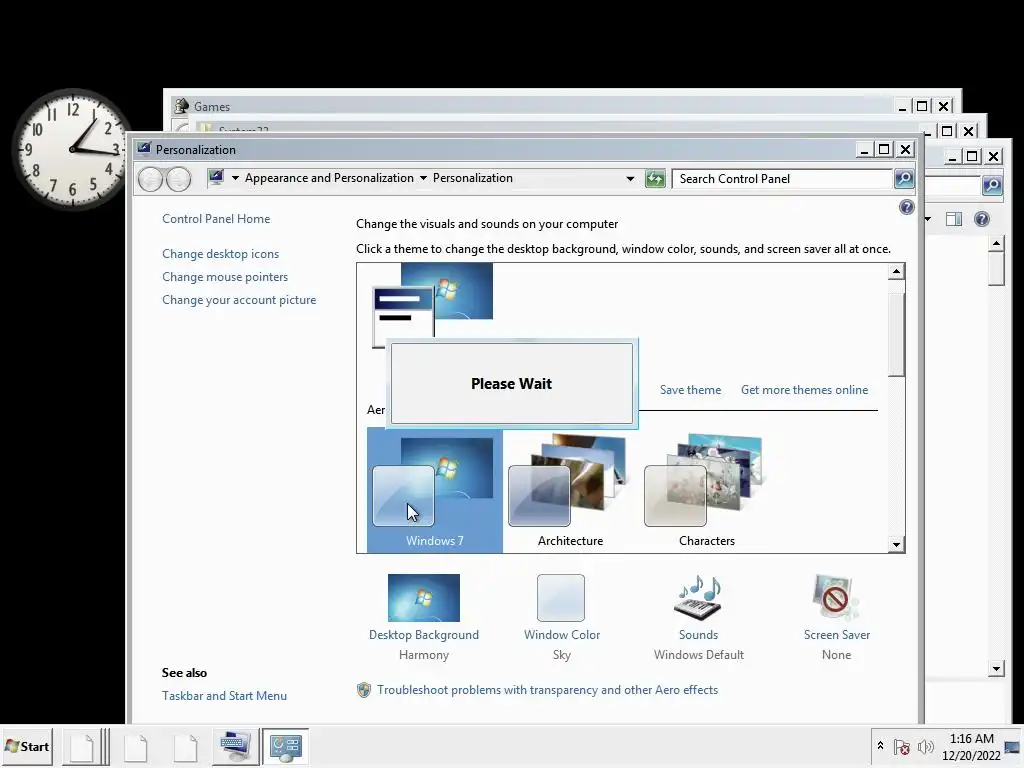The image size is (1024, 768).
Task: Open Change desktop icons link
Action: (x=220, y=253)
